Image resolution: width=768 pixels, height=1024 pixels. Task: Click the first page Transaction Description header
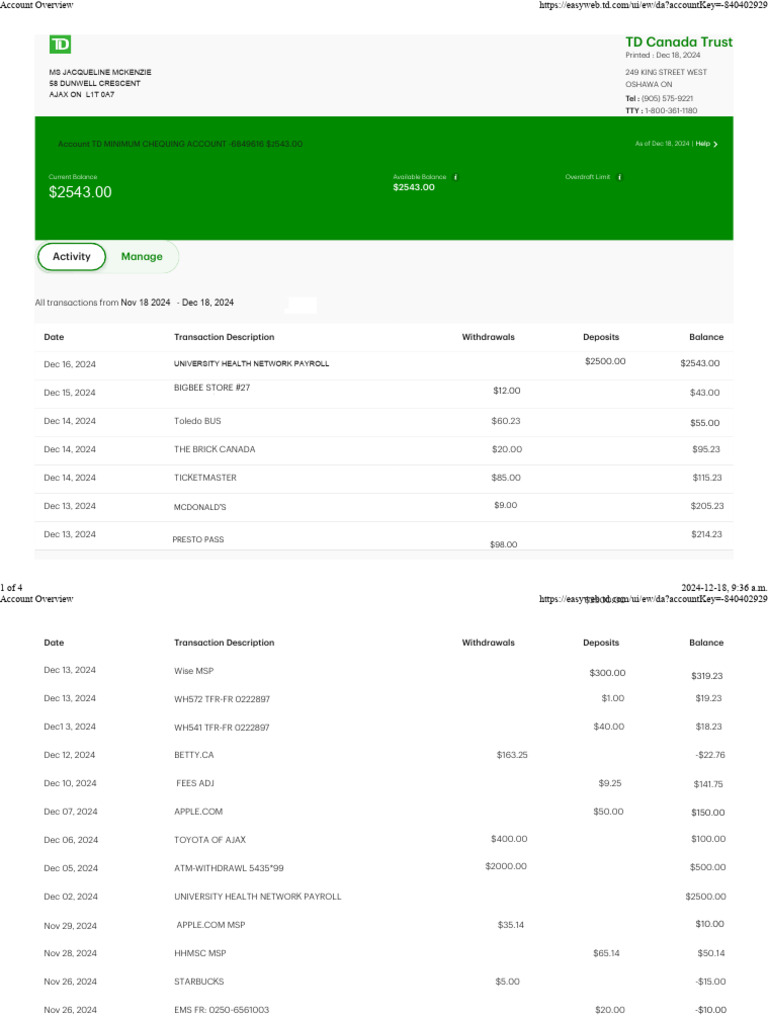[x=224, y=337]
